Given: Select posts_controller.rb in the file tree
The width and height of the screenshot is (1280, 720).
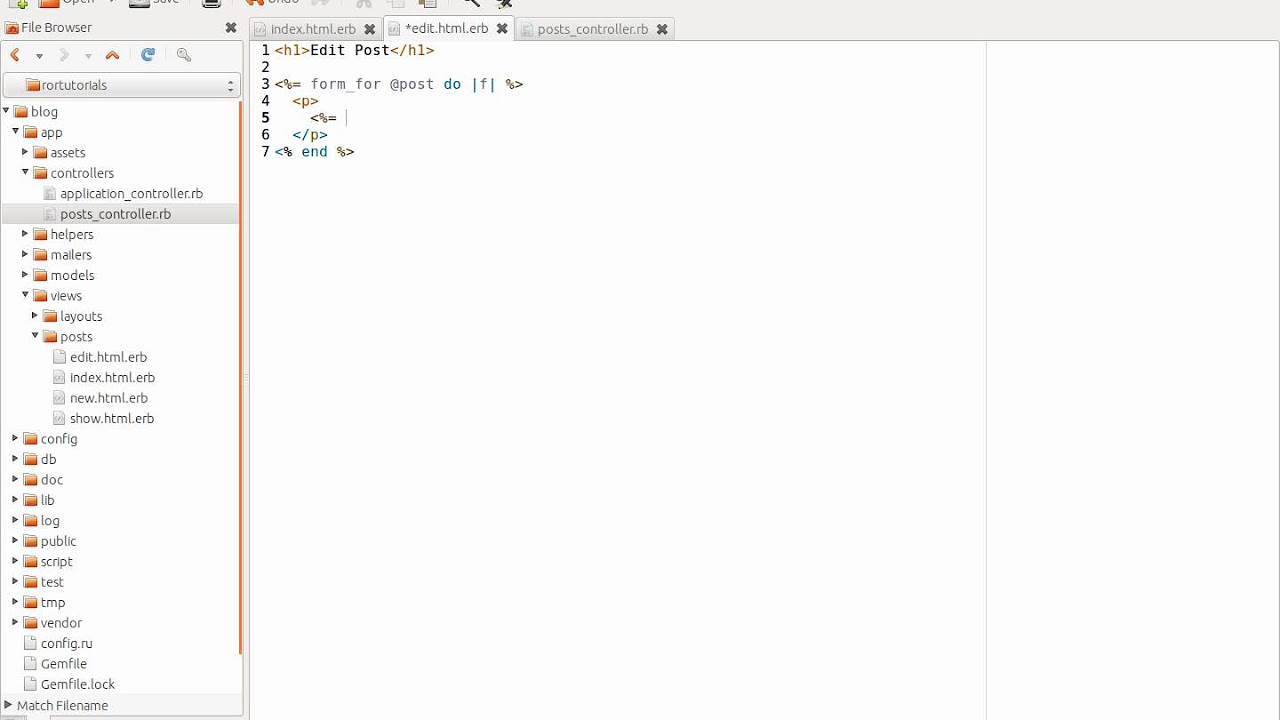Looking at the screenshot, I should point(115,214).
